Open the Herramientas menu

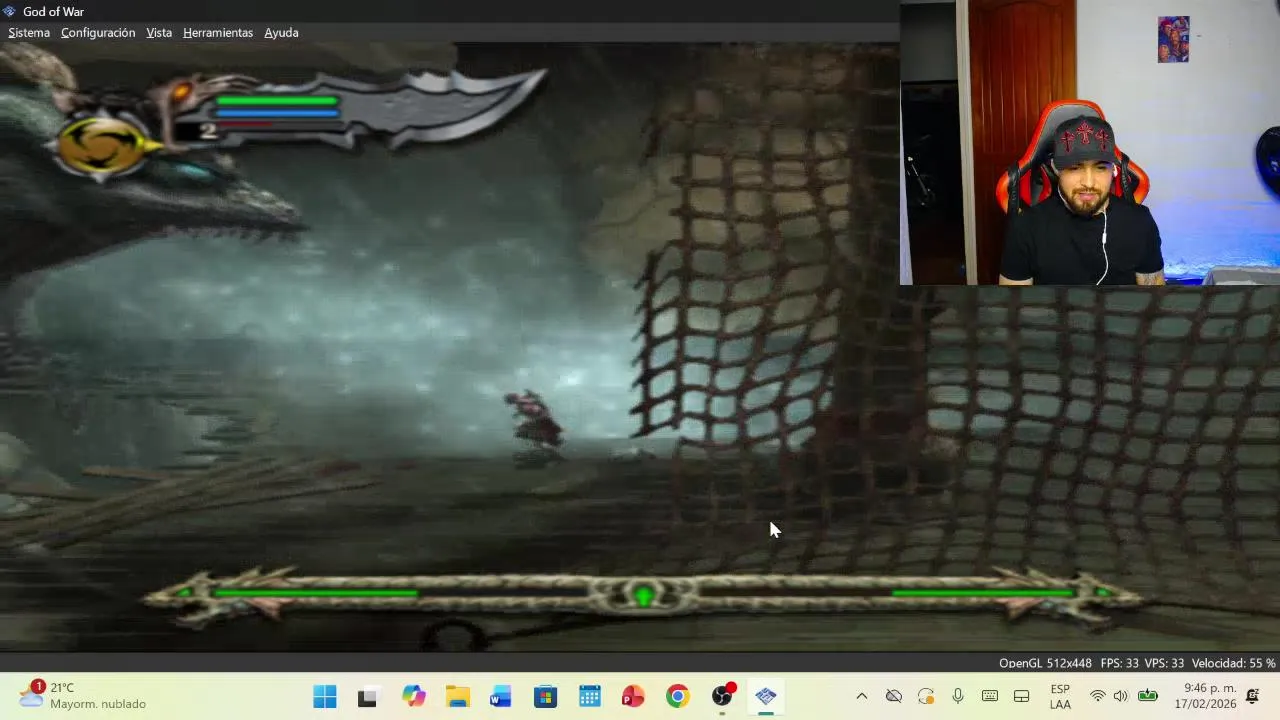[218, 33]
